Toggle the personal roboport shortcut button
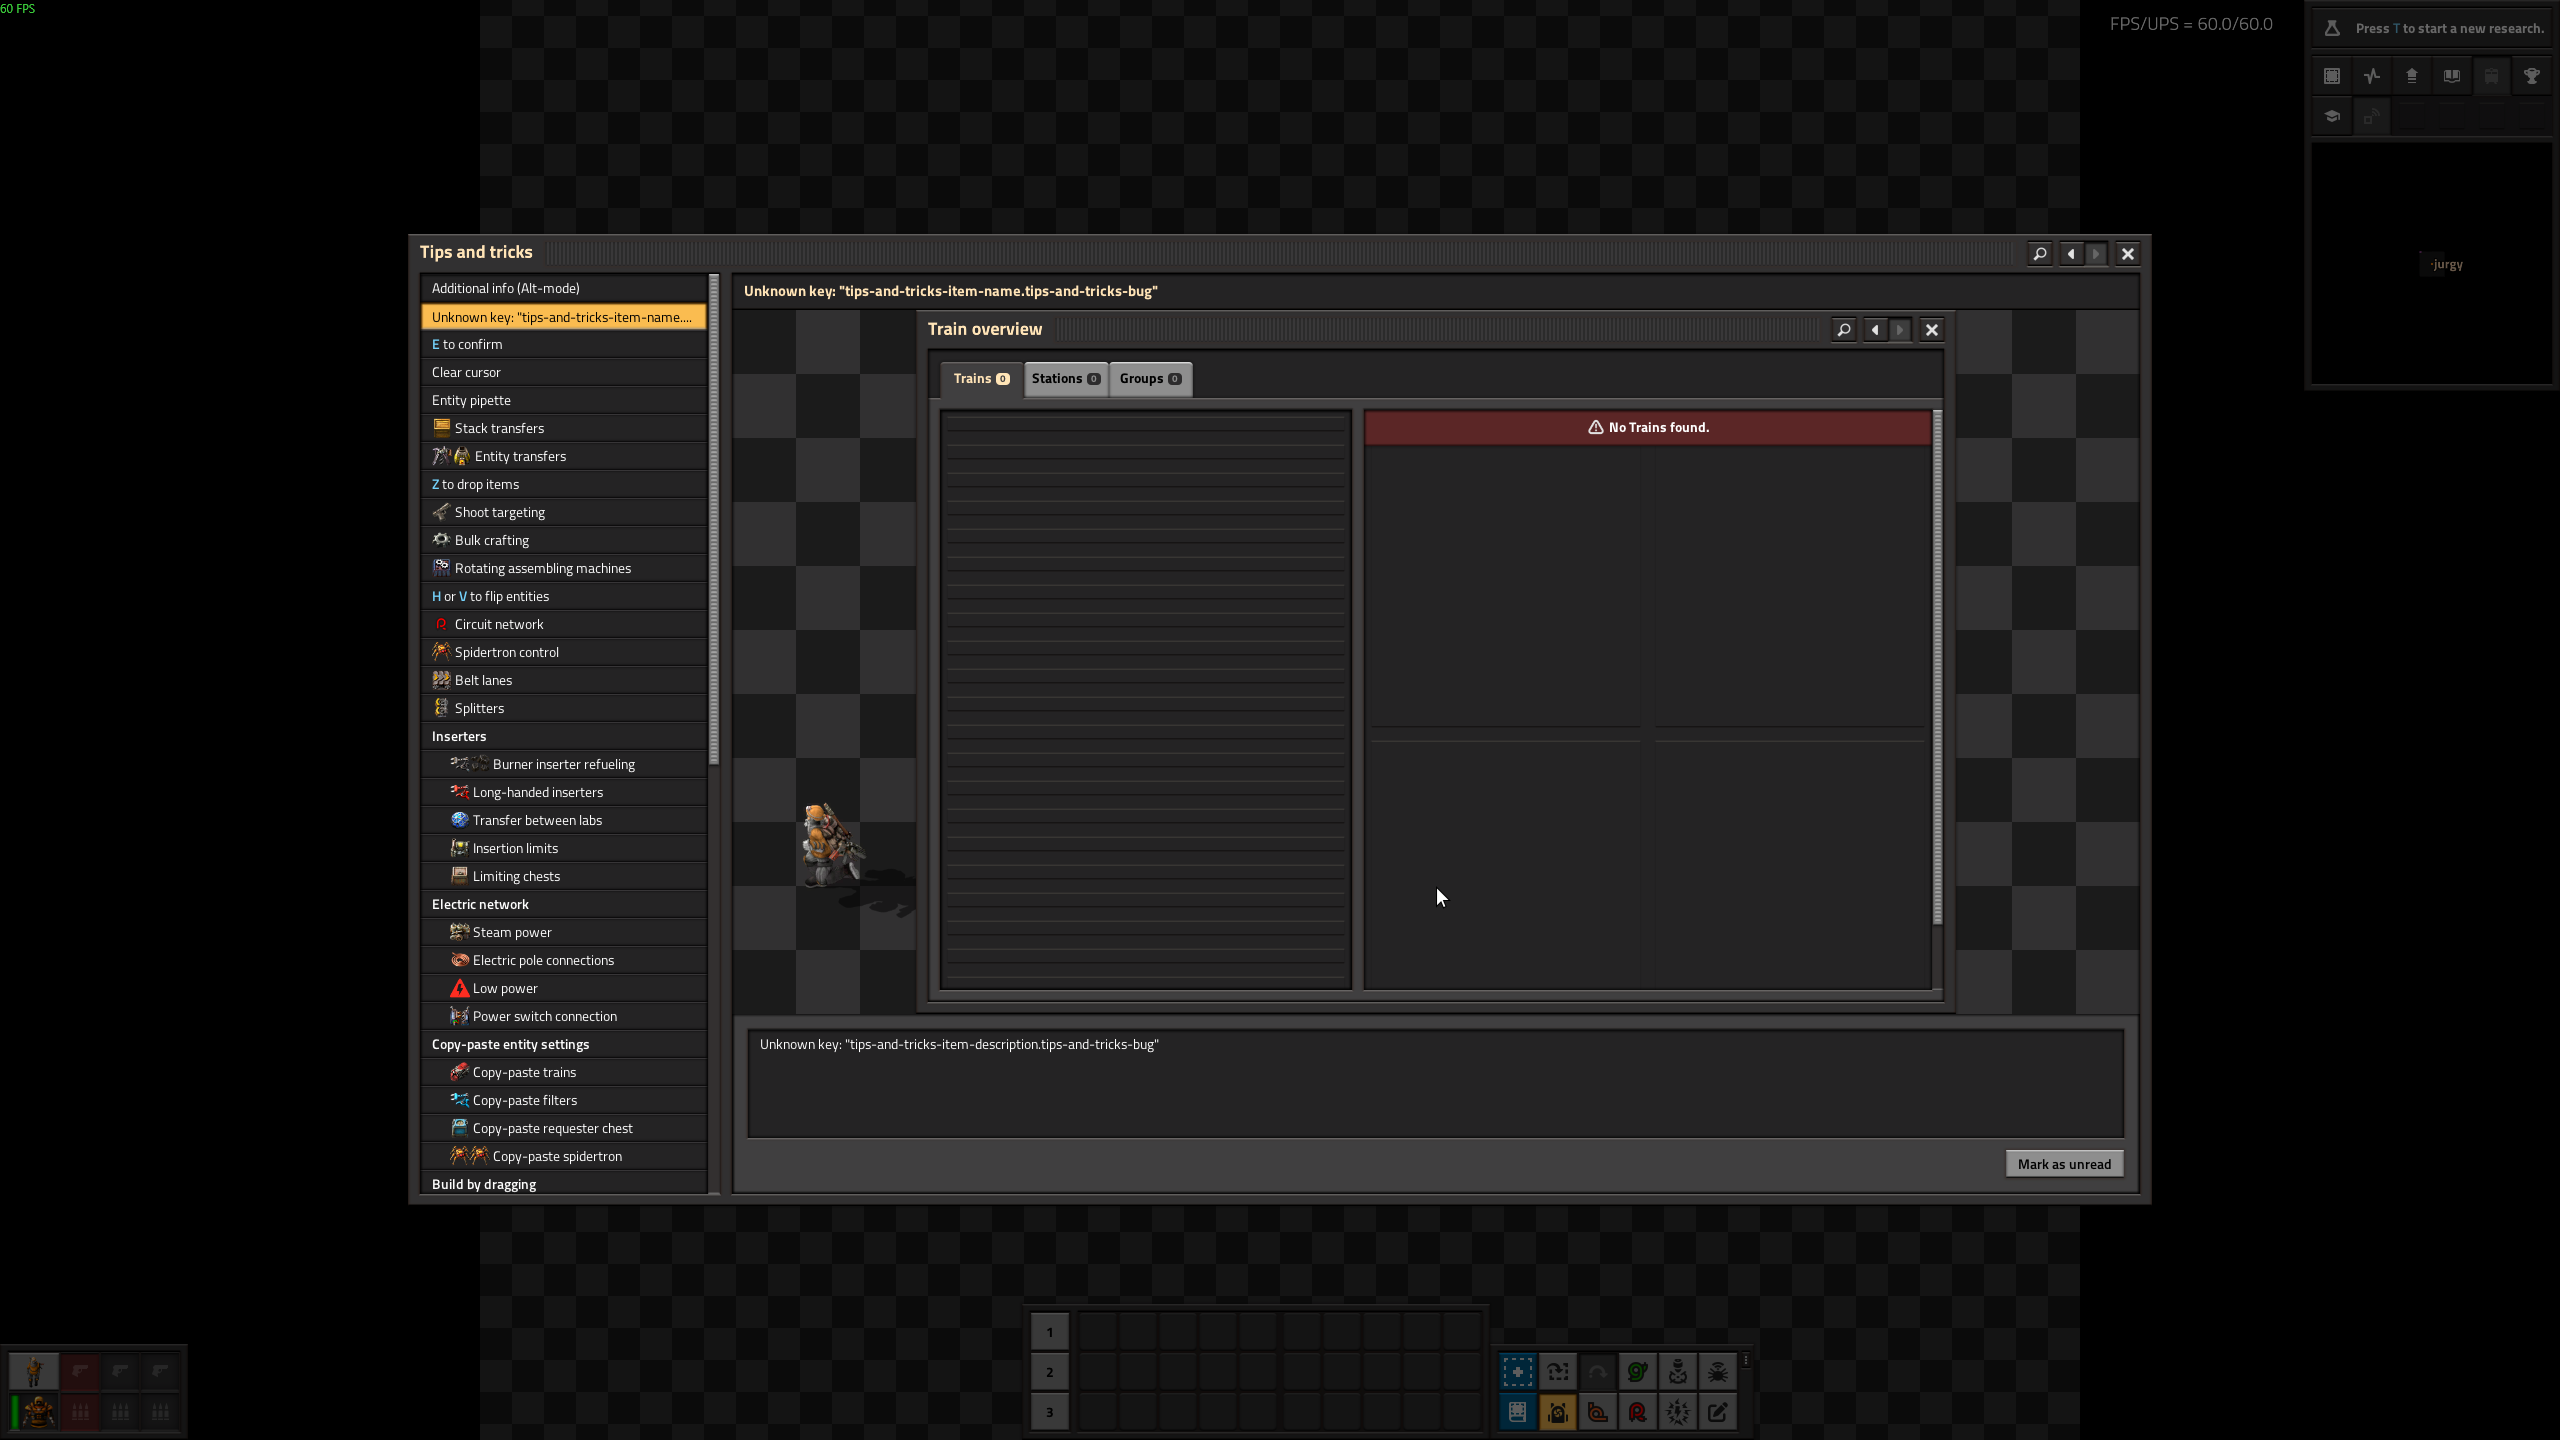The width and height of the screenshot is (2560, 1440). 1557,1412
